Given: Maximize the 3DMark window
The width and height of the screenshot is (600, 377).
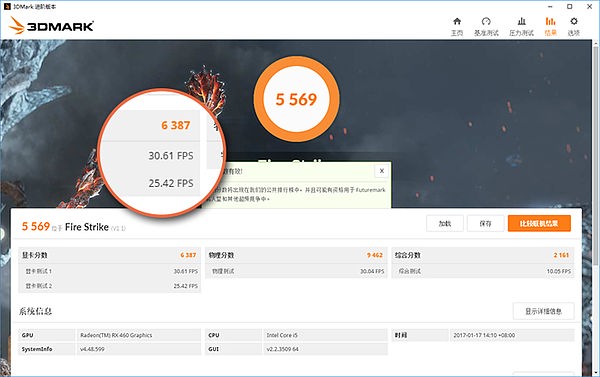Looking at the screenshot, I should [569, 7].
